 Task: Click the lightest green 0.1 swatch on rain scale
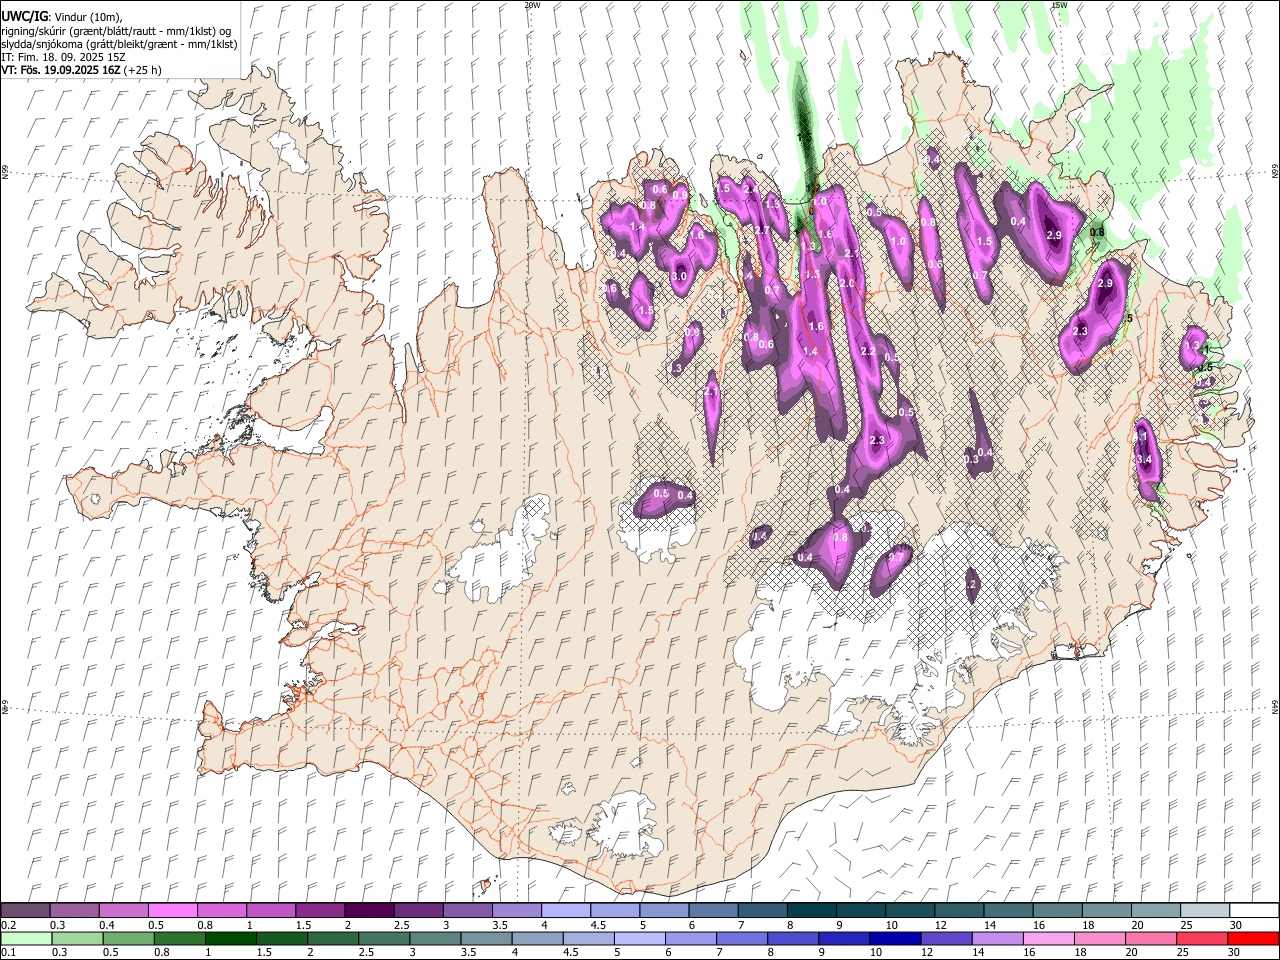26,939
